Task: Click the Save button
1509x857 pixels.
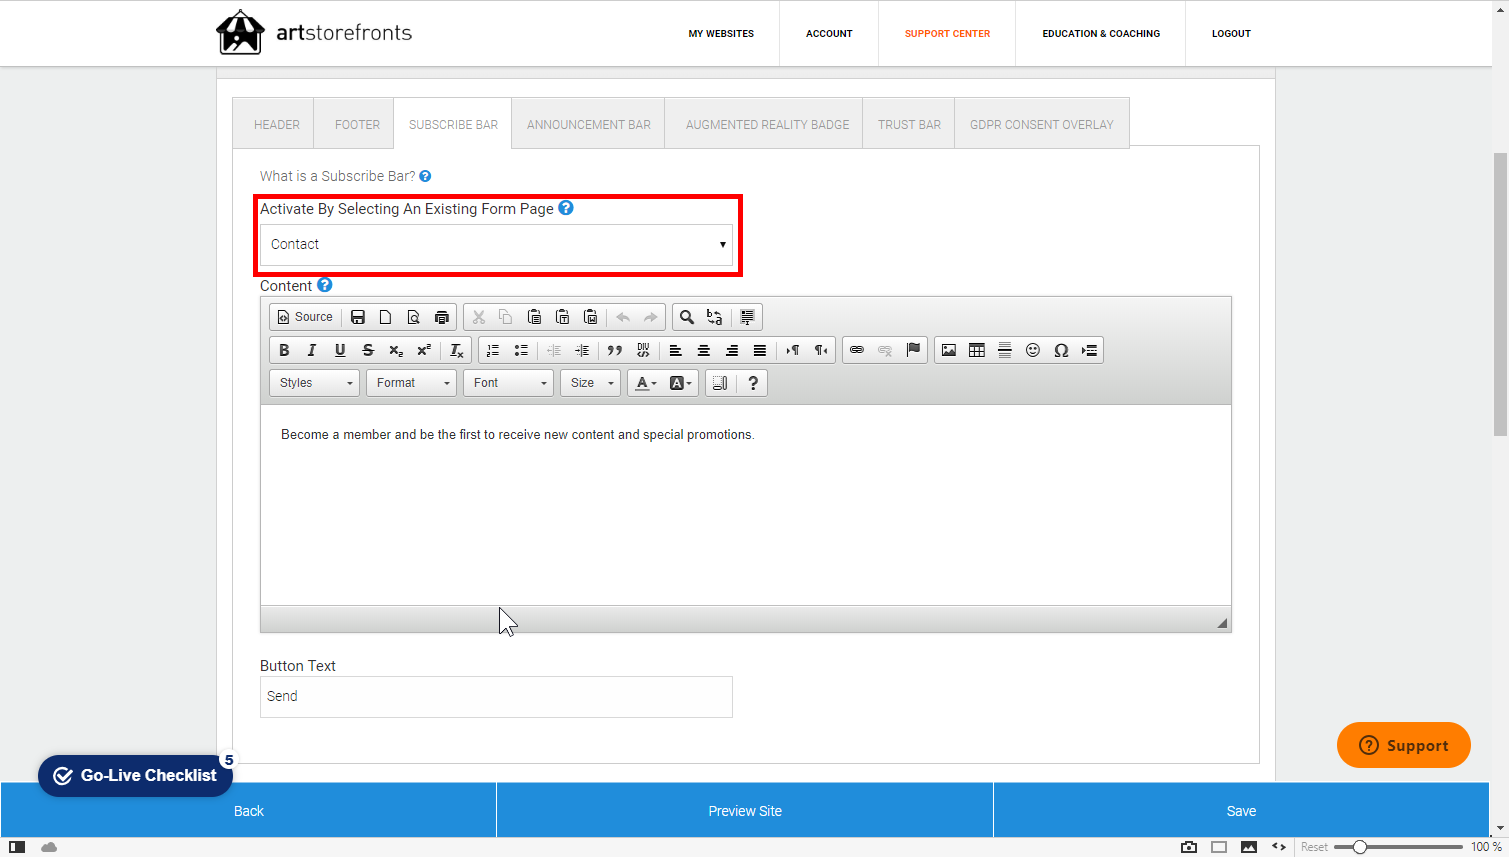Action: 1241,811
